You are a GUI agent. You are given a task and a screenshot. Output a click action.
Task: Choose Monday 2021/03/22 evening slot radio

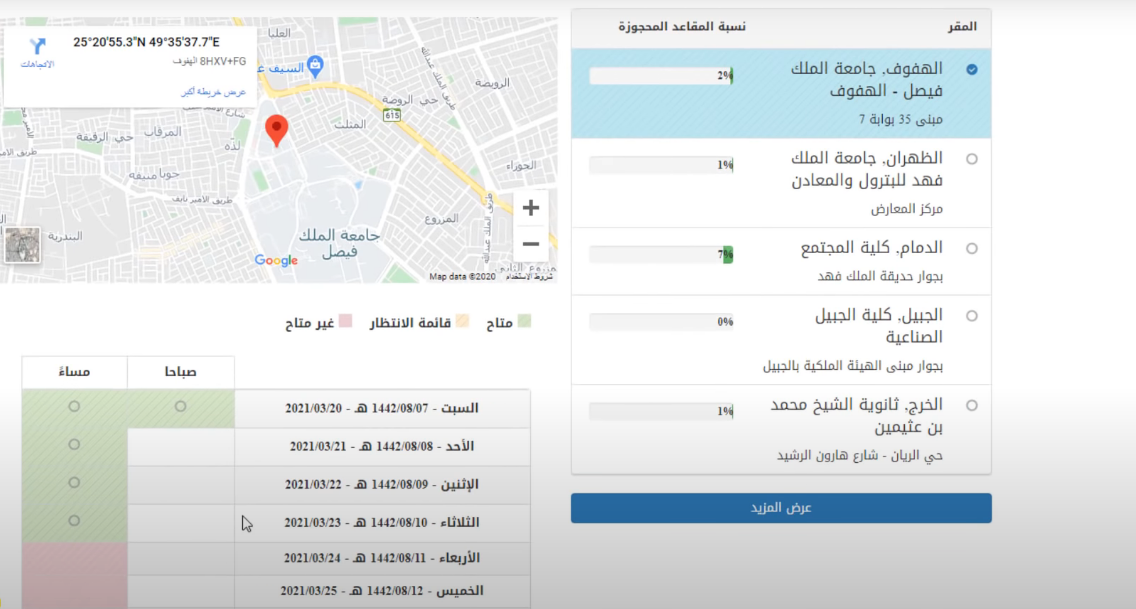pyautogui.click(x=74, y=482)
